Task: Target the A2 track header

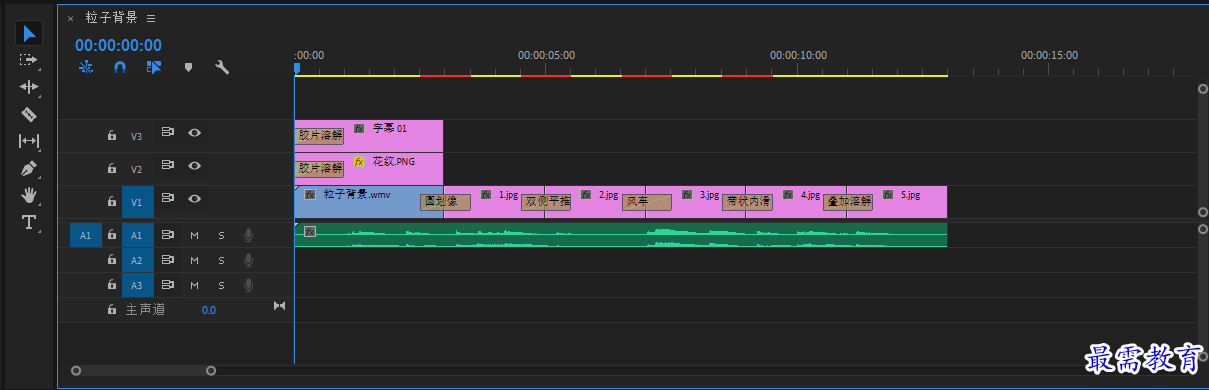Action: click(x=138, y=260)
